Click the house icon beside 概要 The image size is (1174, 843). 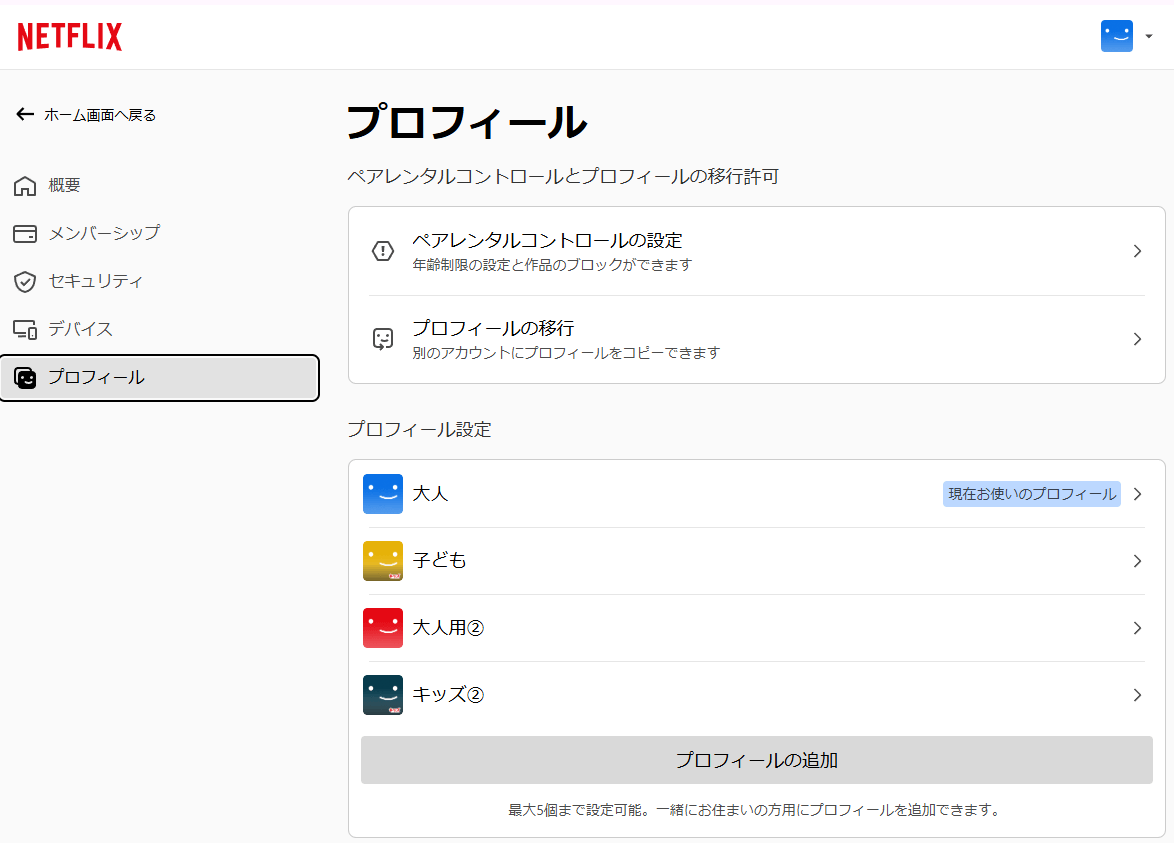pyautogui.click(x=25, y=186)
